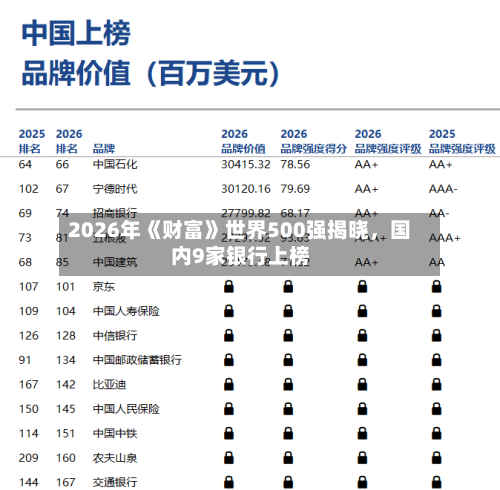
Task: Click the AA 2025 rating for 中国建筑
Action: tap(437, 262)
